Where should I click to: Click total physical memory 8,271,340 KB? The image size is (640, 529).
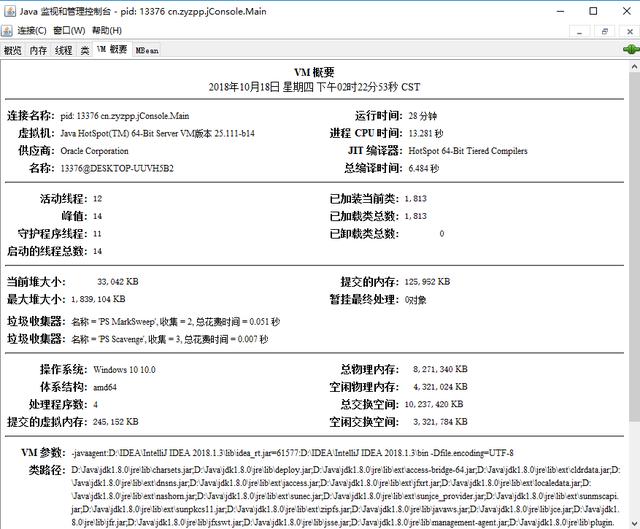coord(440,369)
